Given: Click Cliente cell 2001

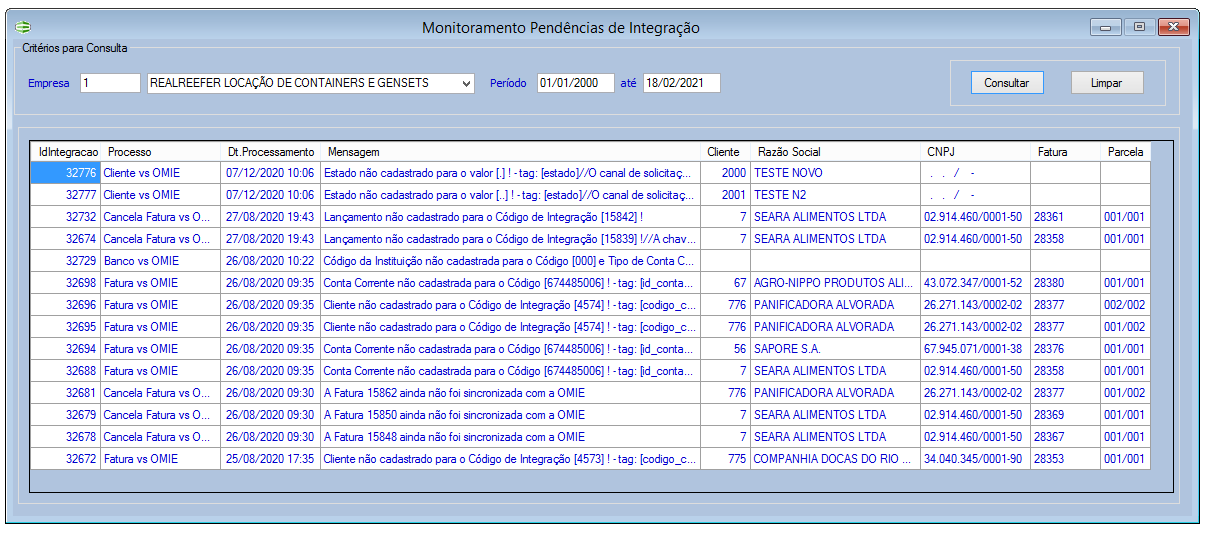Looking at the screenshot, I should (x=726, y=195).
